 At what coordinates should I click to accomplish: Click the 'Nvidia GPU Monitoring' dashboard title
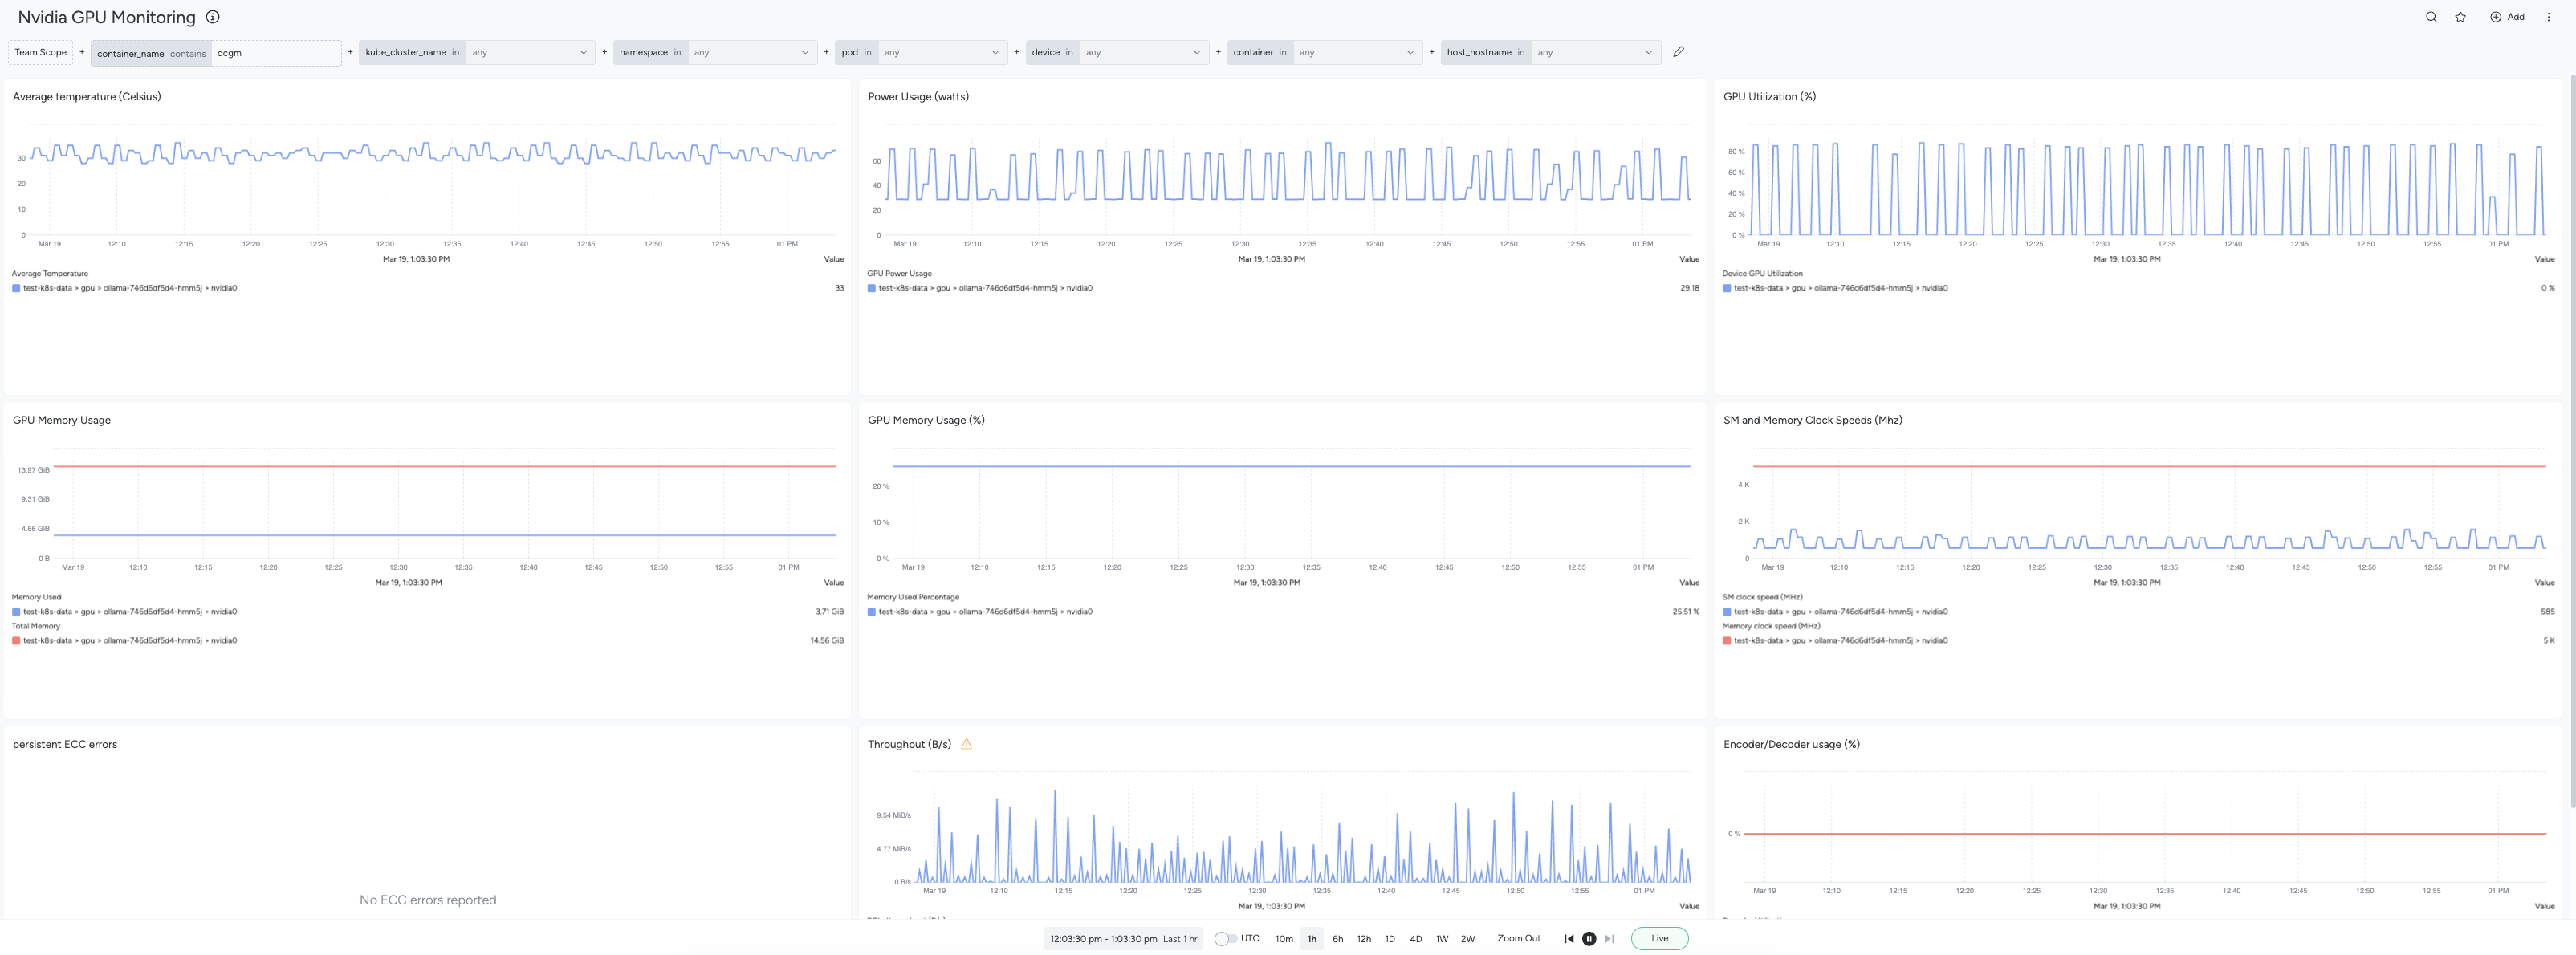click(107, 17)
